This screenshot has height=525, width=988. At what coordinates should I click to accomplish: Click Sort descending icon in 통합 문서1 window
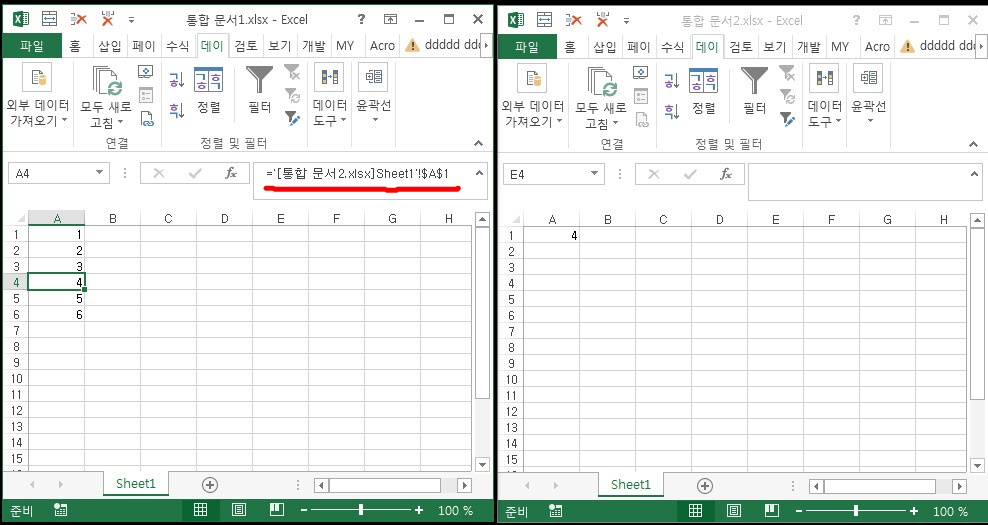point(176,111)
